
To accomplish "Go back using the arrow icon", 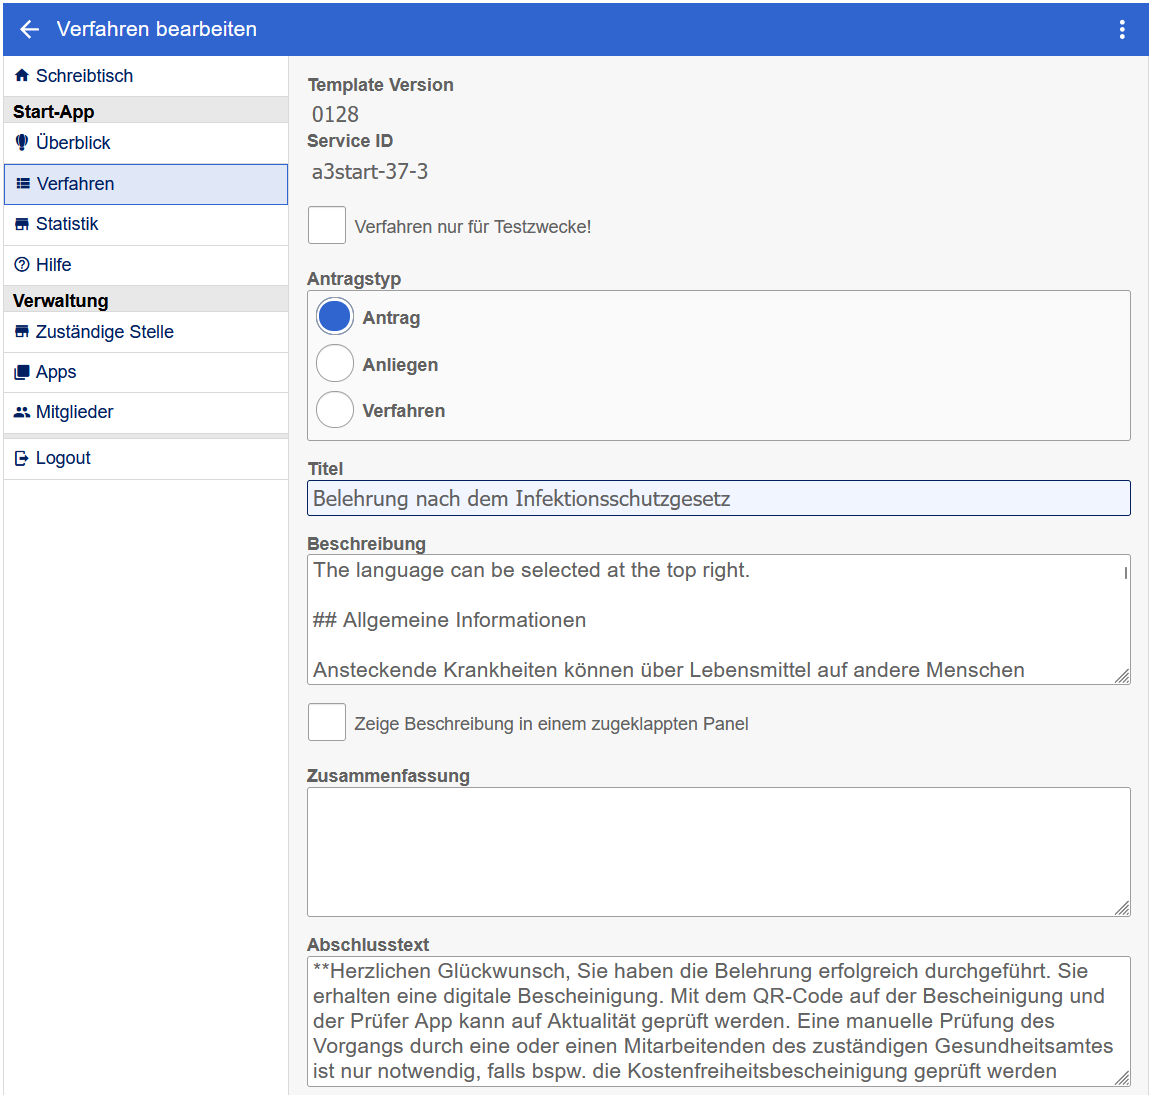I will click(29, 29).
